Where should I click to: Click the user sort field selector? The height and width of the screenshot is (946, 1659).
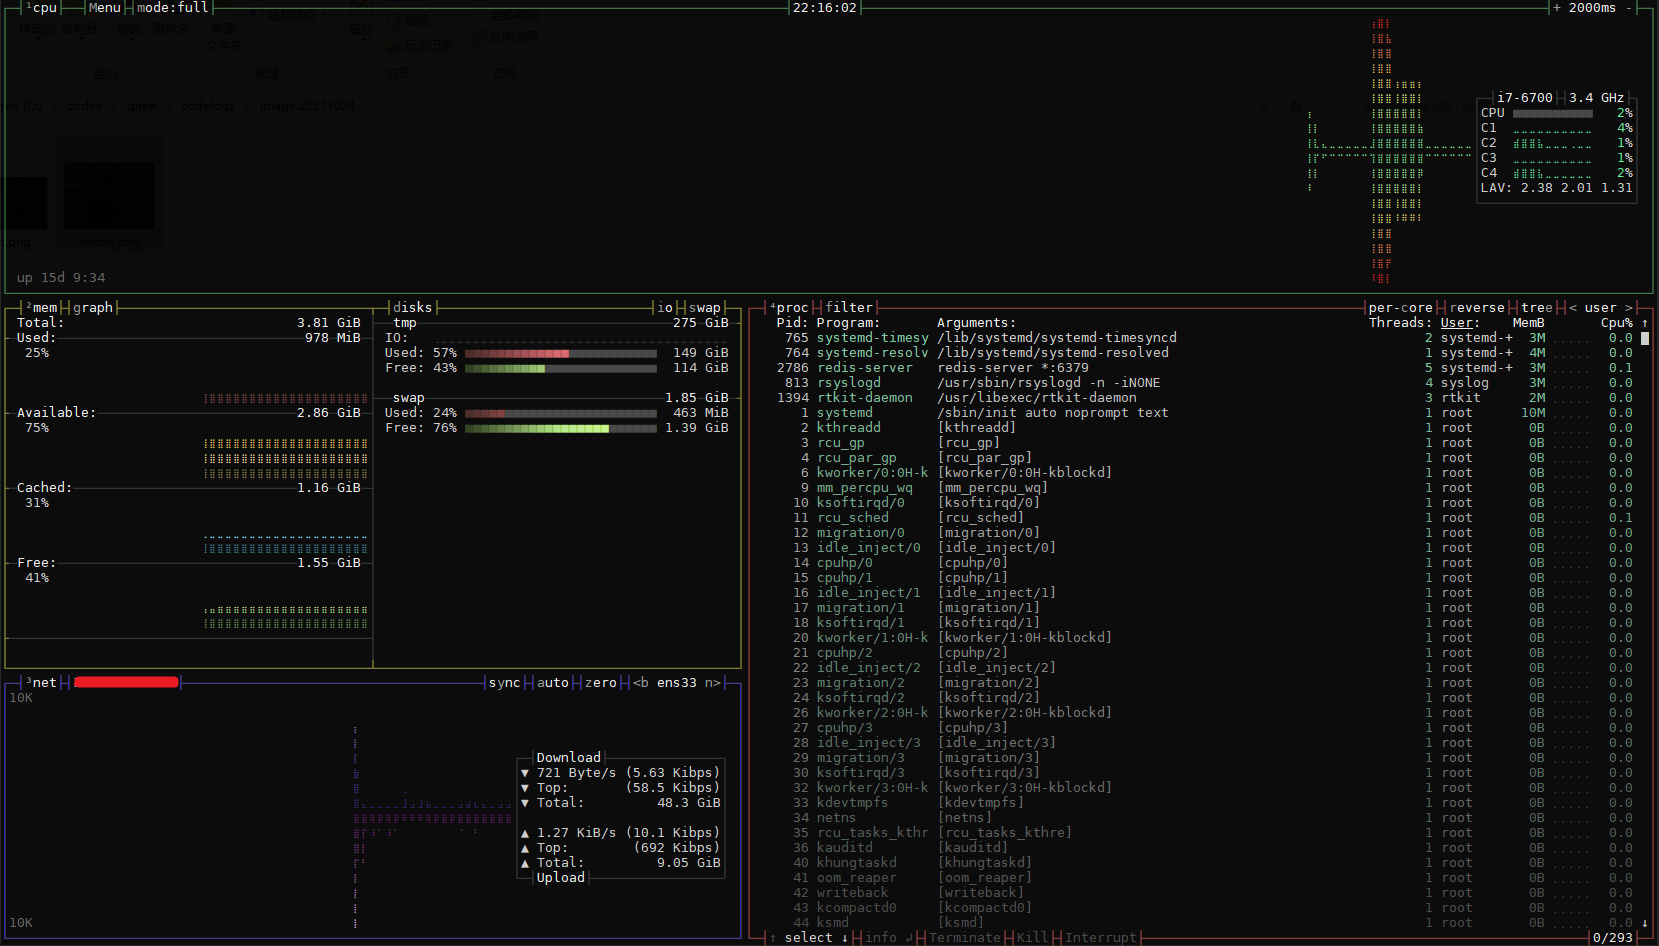[x=1601, y=308]
